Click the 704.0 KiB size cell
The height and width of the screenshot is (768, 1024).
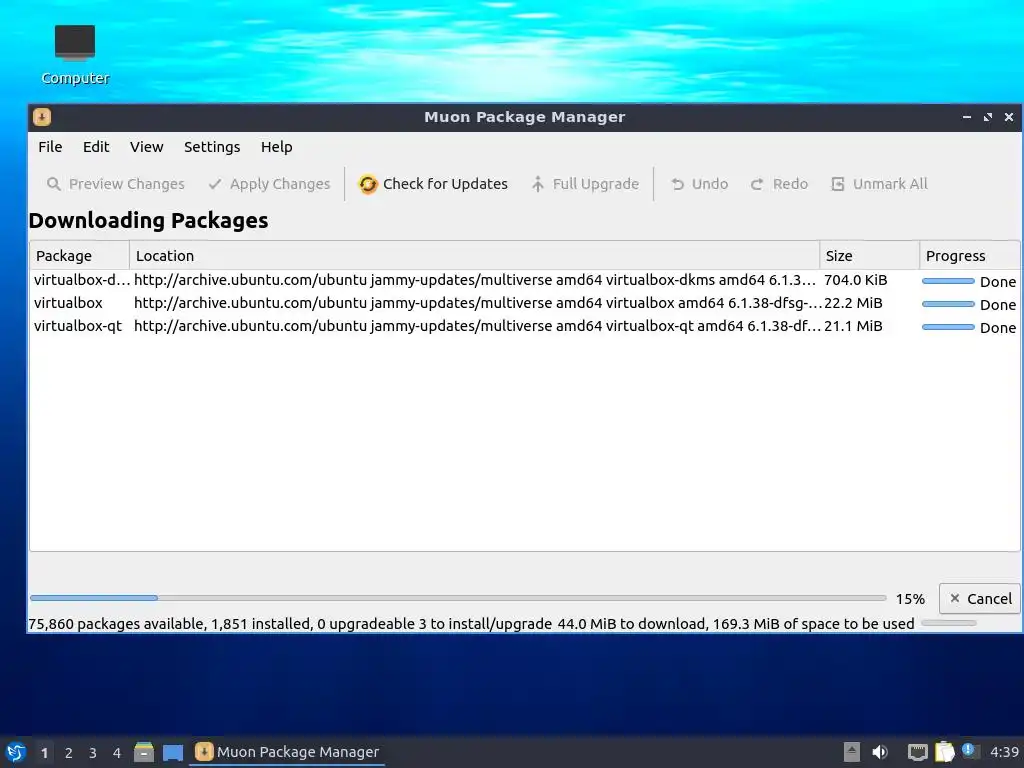[x=856, y=280]
